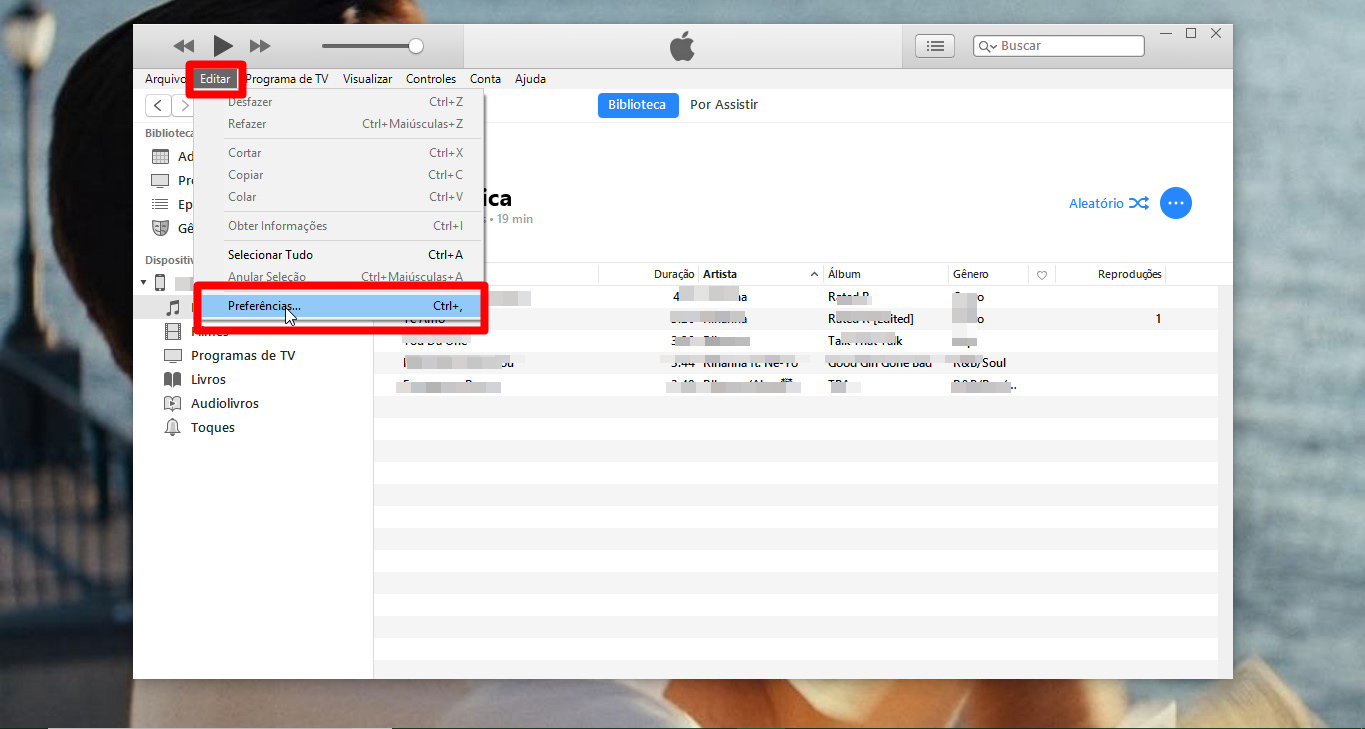Choose Preferências... from the Editar menu
Viewport: 1365px width, 729px height.
264,306
